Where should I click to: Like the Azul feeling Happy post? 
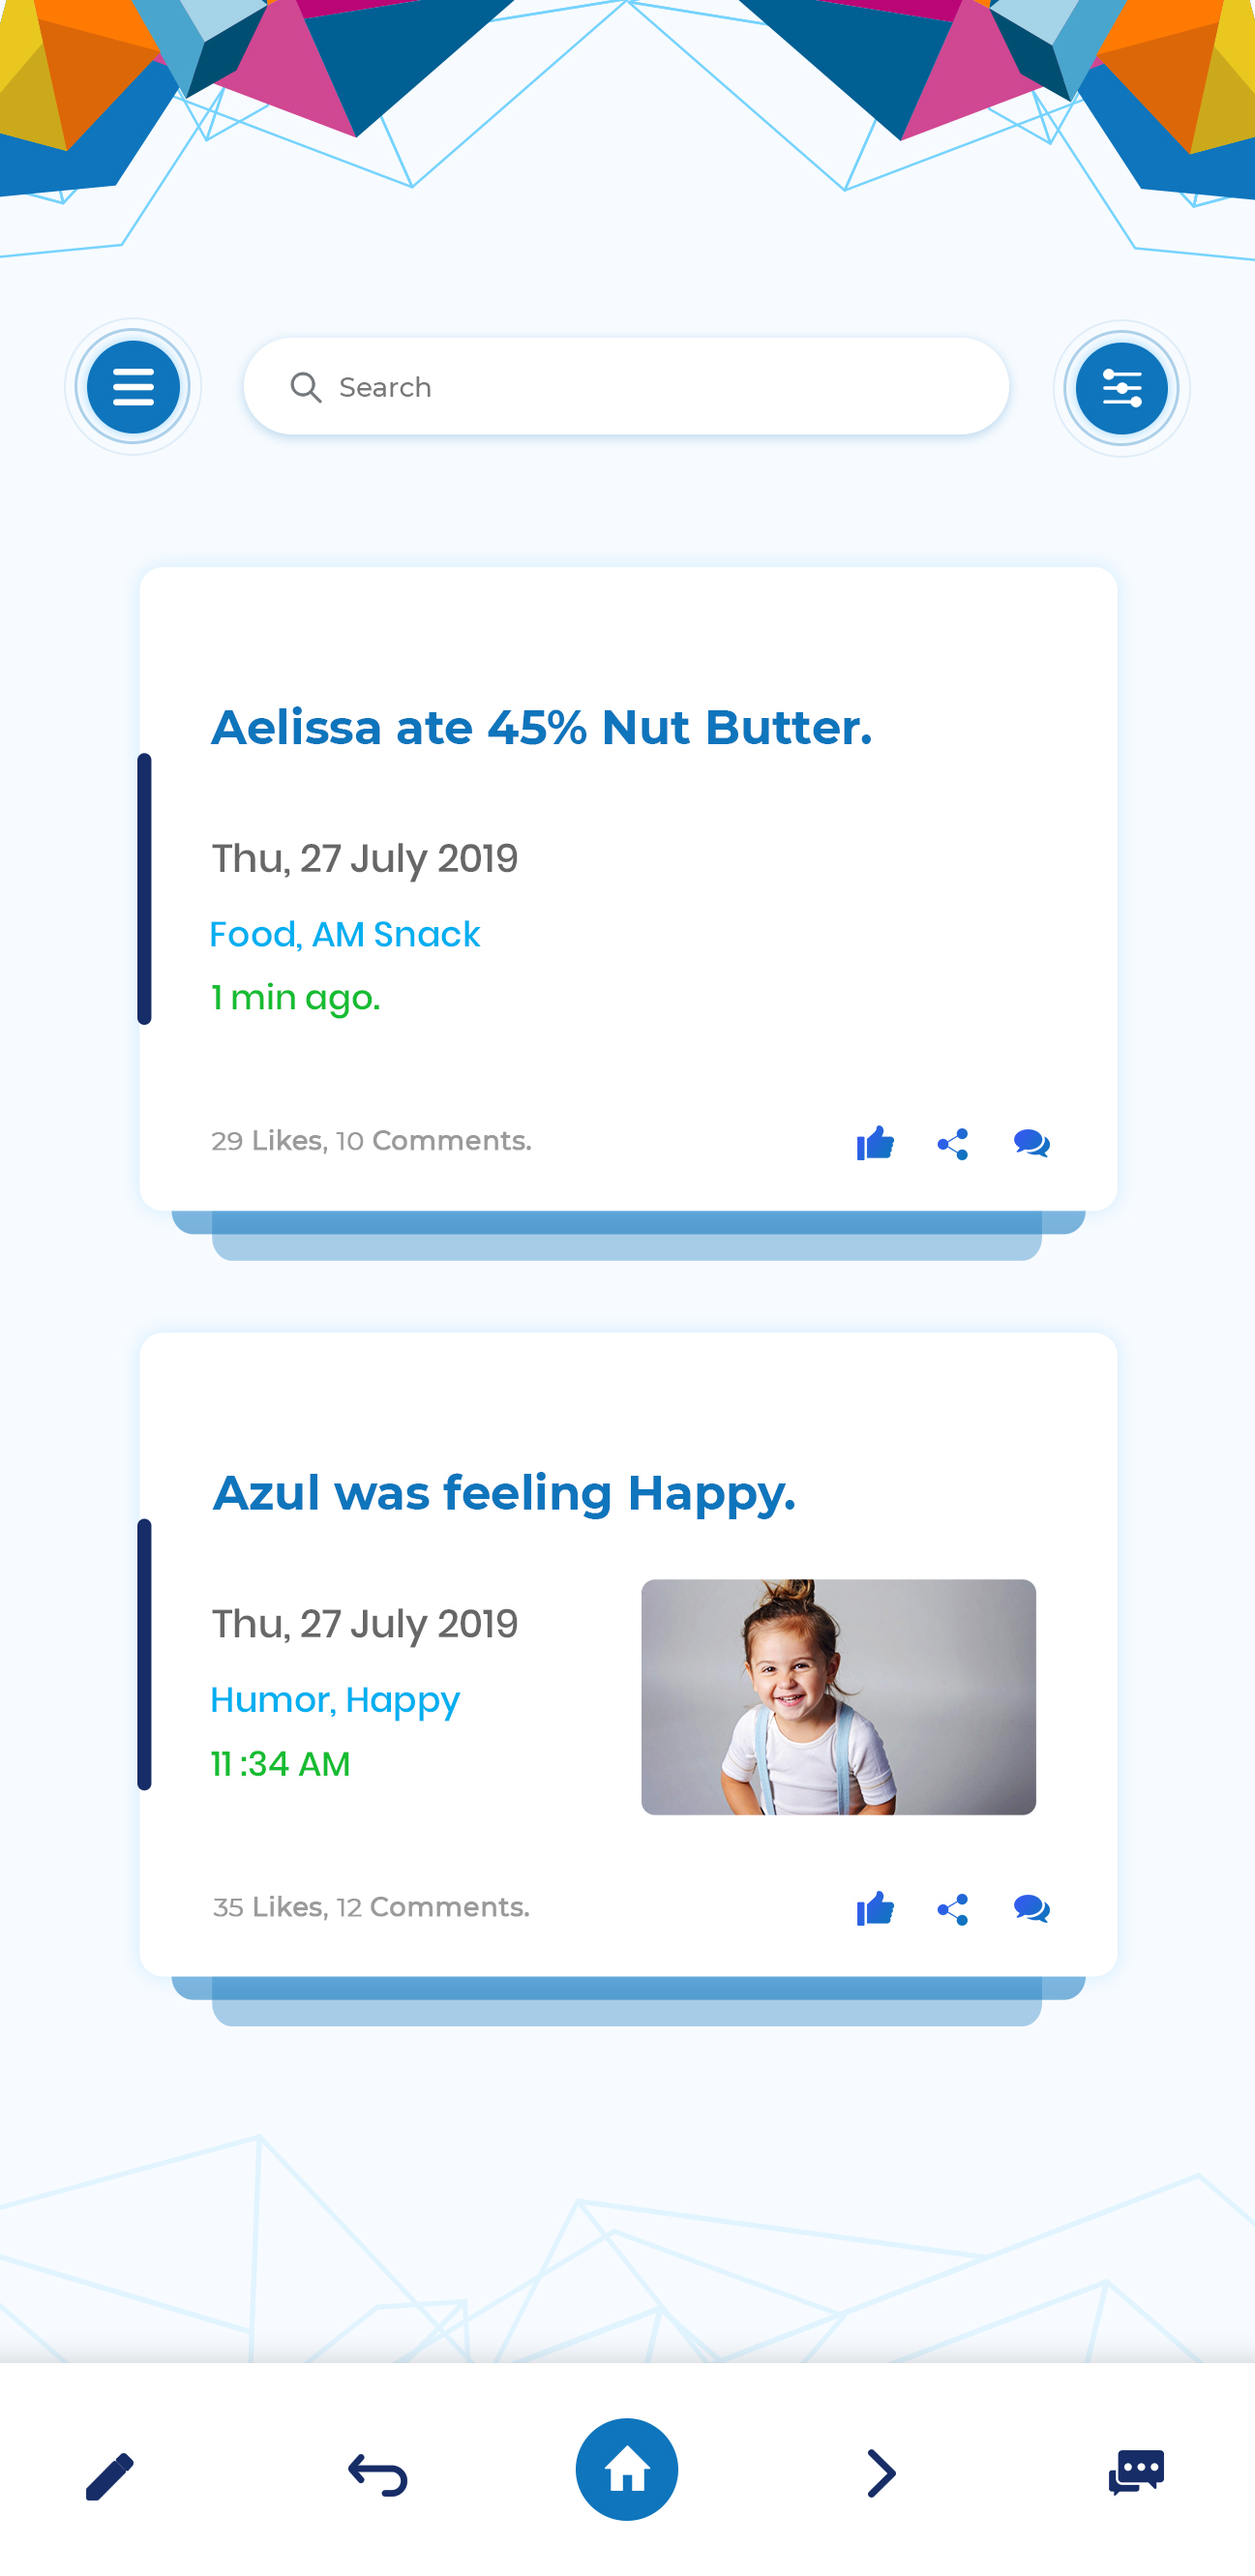coord(875,1908)
